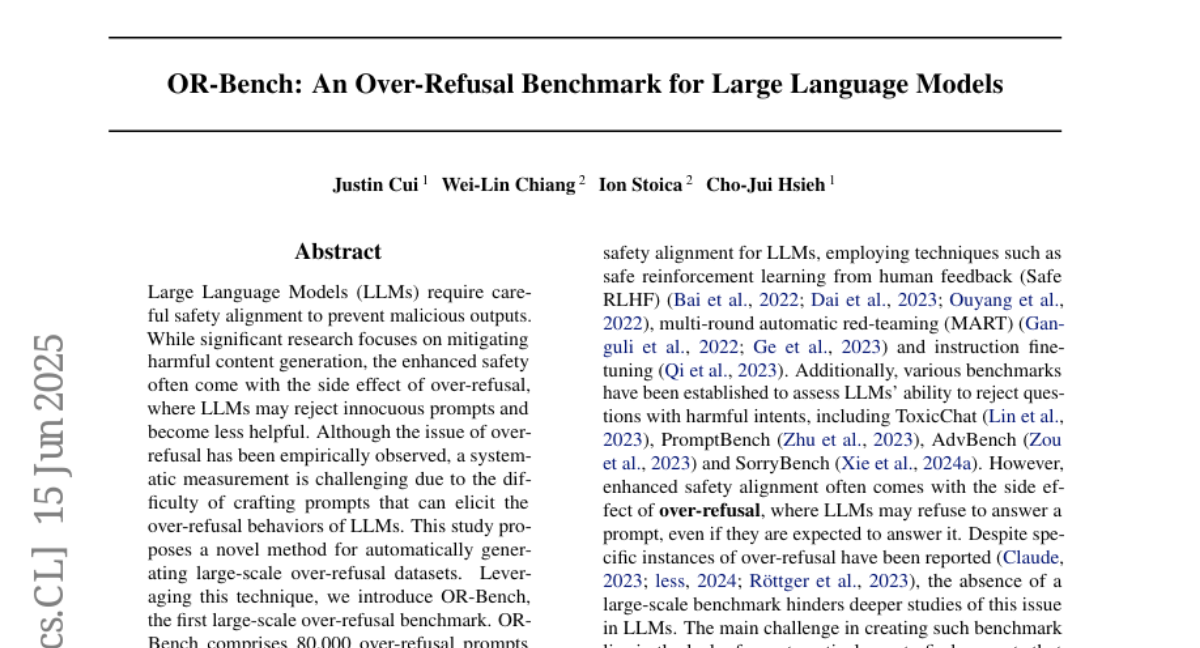The height and width of the screenshot is (648, 1200).
Task: Click the OR-Bench paper title
Action: click(x=584, y=84)
